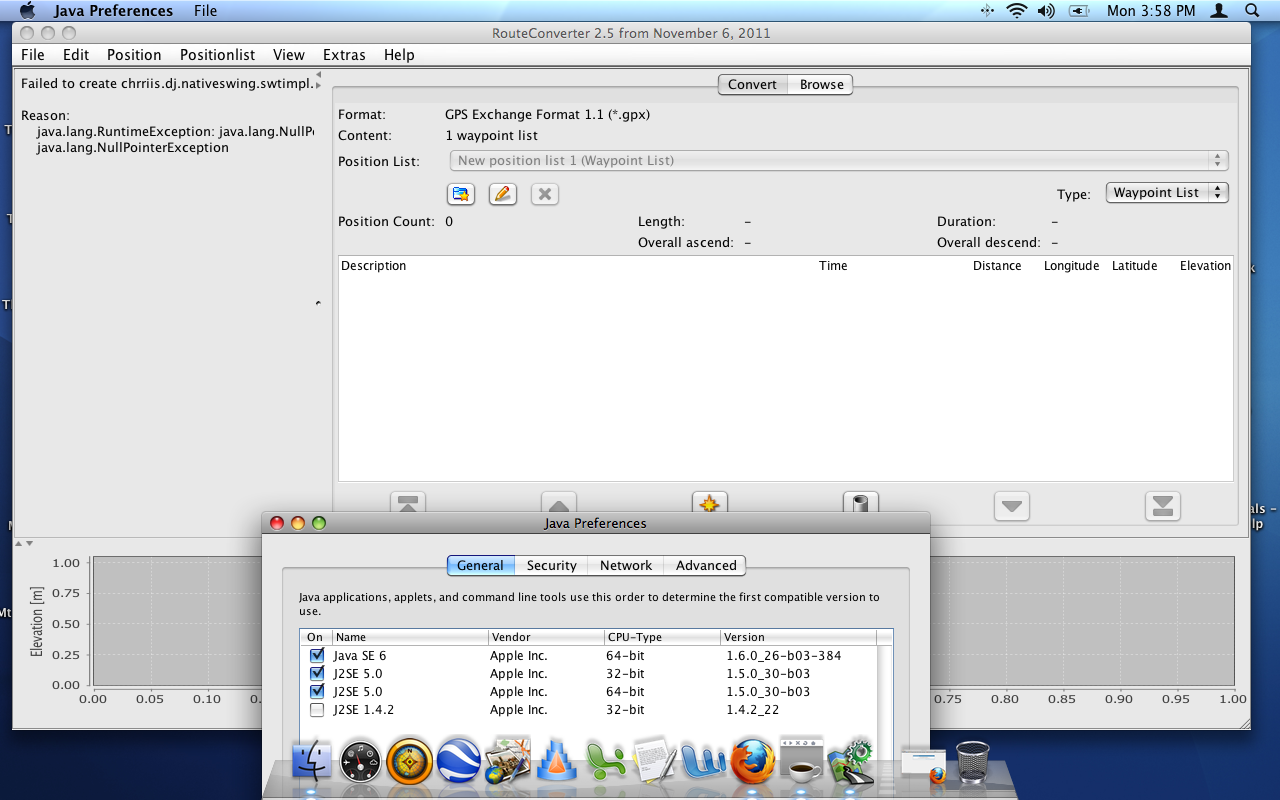
Task: Open the Positionlist menu
Action: tap(217, 55)
